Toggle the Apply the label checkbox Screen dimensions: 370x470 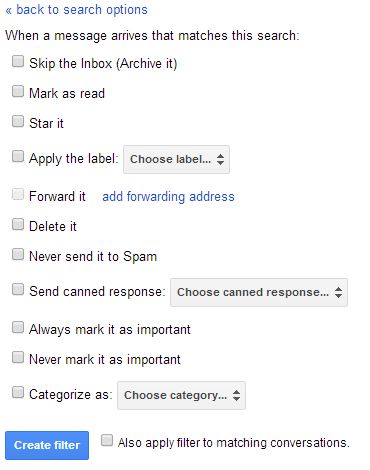(18, 156)
